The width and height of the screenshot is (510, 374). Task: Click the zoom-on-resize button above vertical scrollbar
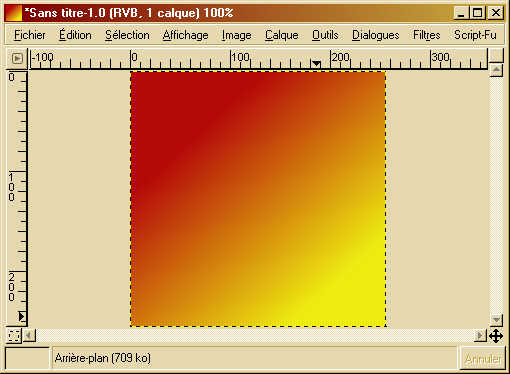coord(496,55)
